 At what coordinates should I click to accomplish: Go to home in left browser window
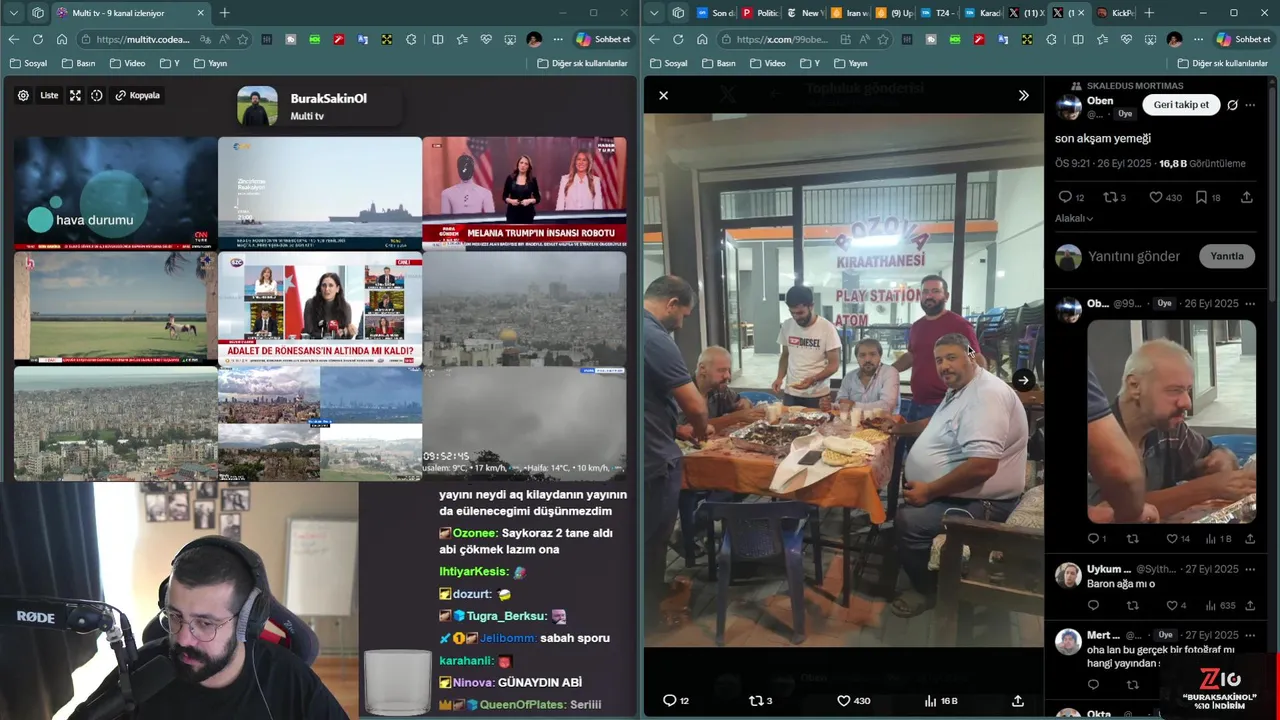pos(62,40)
